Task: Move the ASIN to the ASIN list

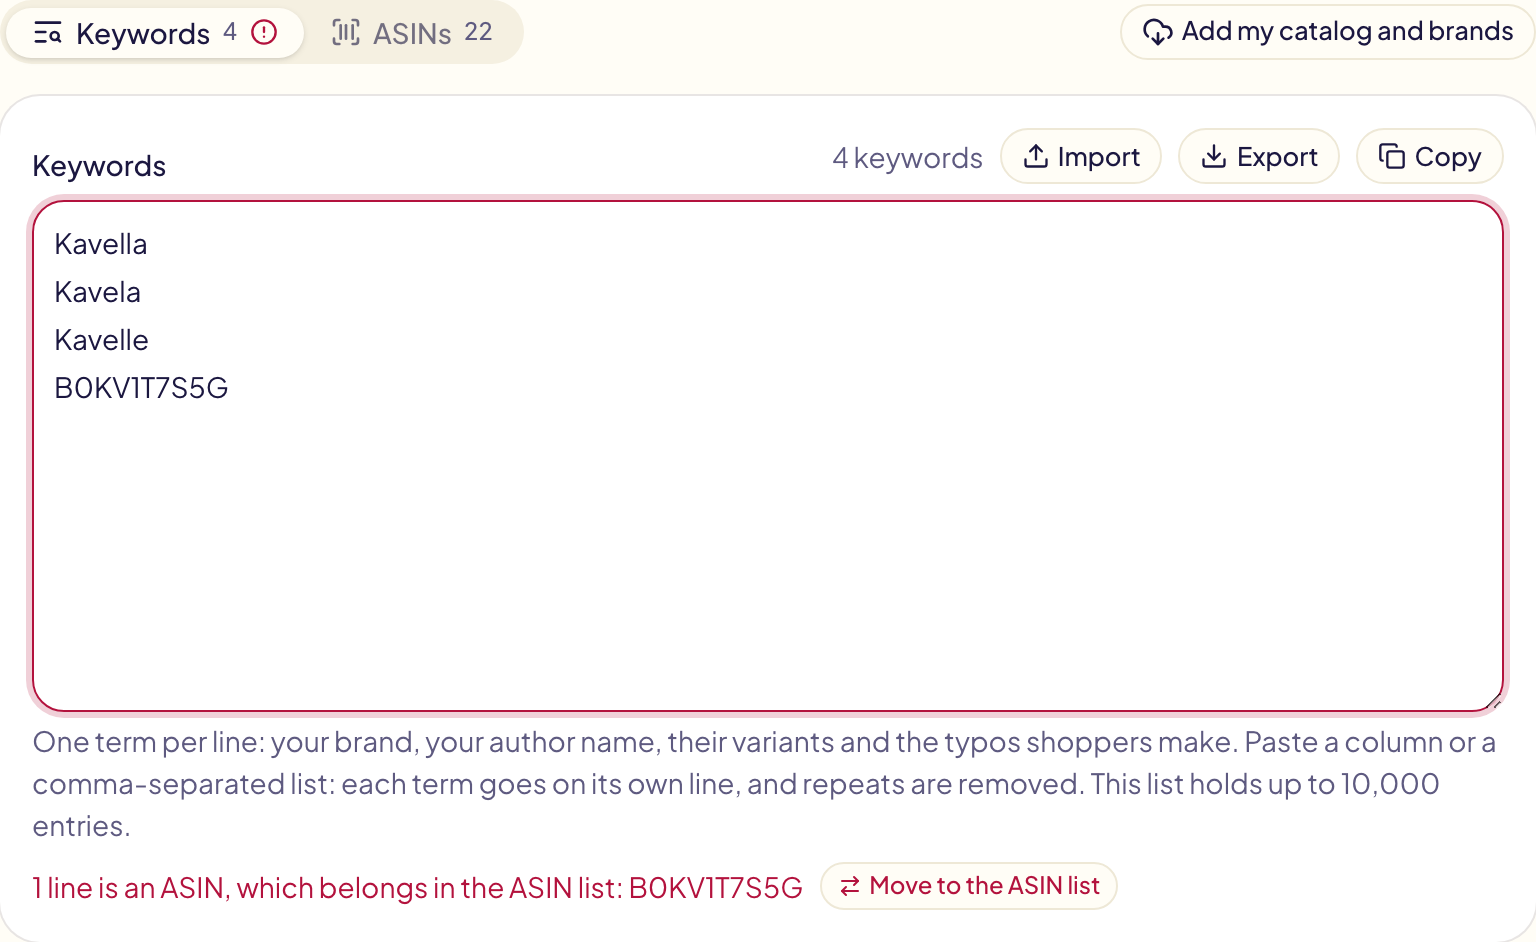Action: tap(969, 886)
